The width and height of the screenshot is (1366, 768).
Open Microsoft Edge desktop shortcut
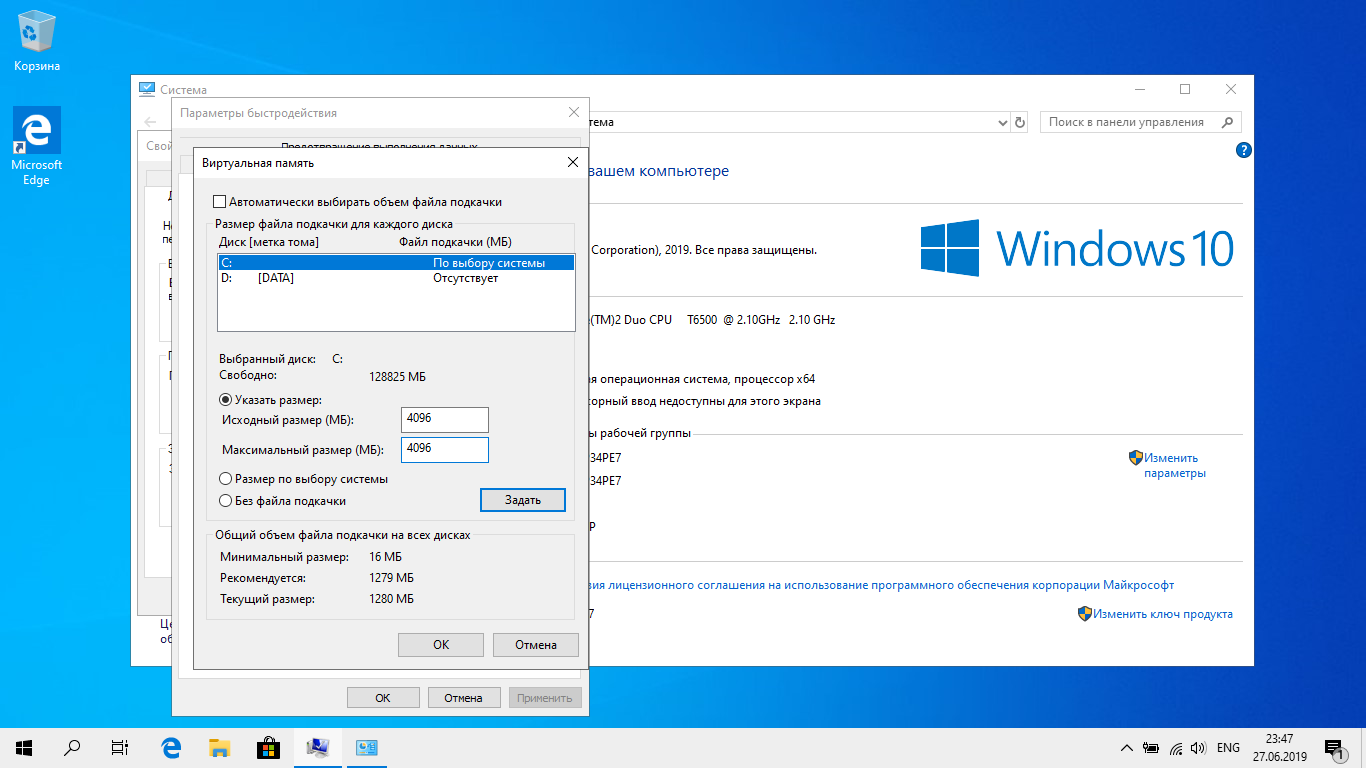pyautogui.click(x=37, y=145)
